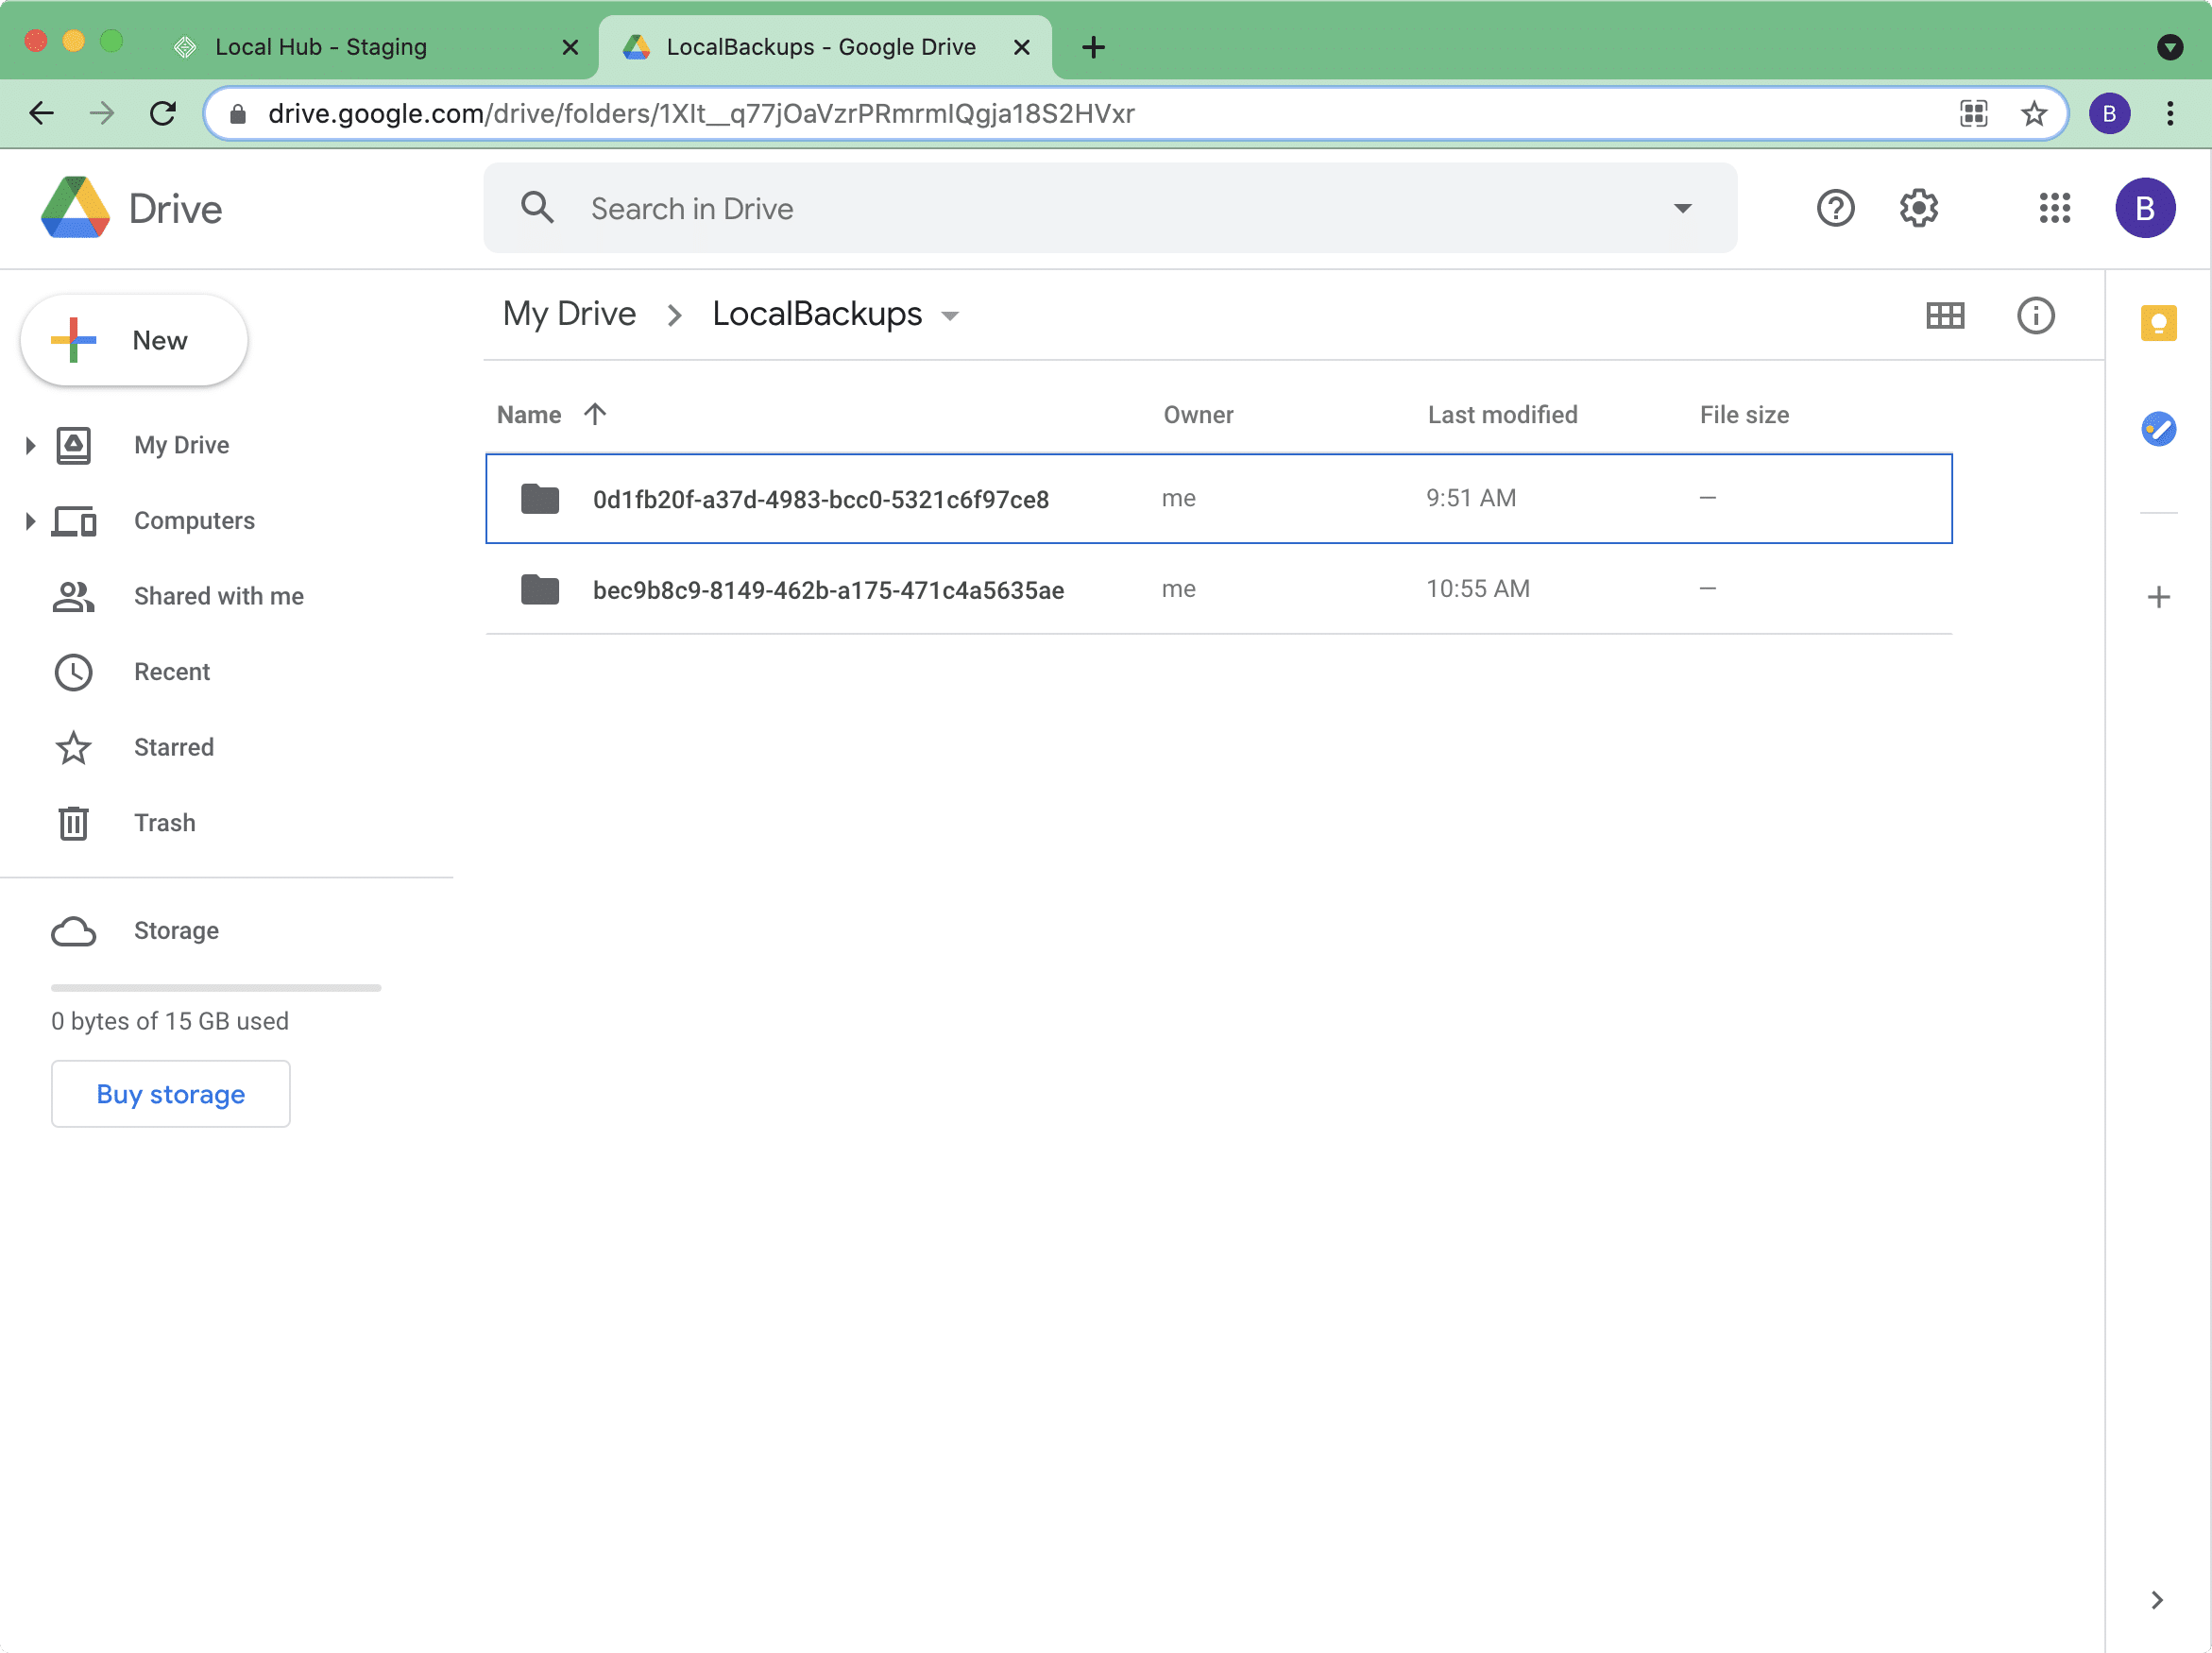Open the Settings gear menu
2212x1653 pixels.
[1918, 208]
